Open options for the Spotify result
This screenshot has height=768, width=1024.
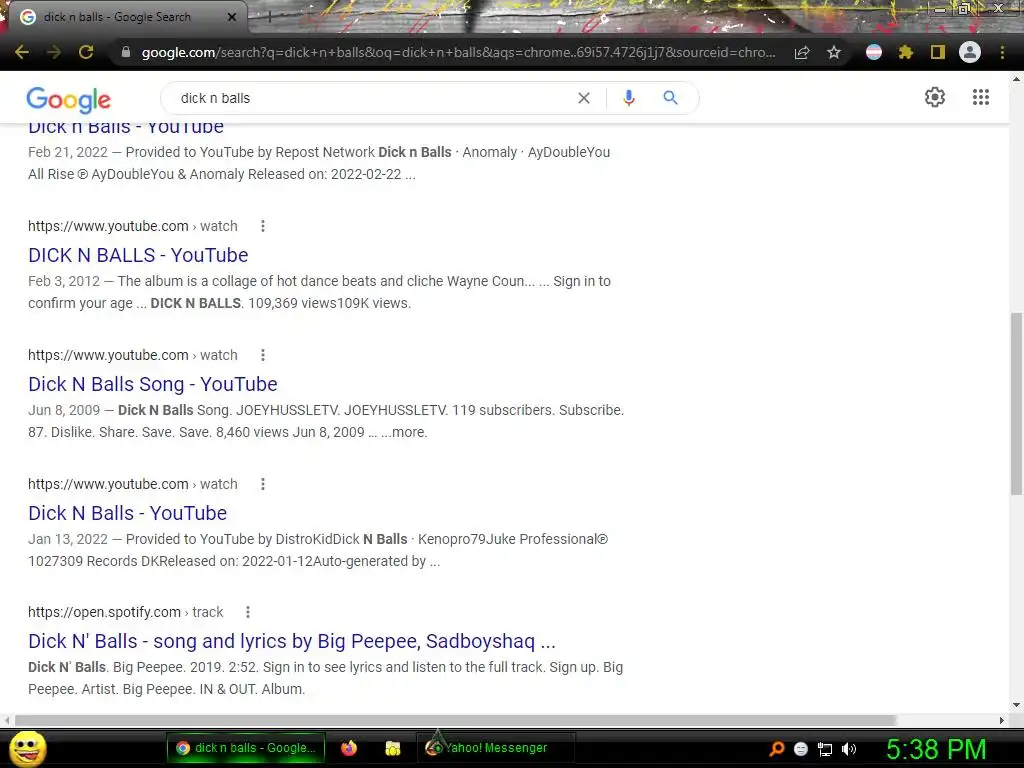pyautogui.click(x=248, y=612)
